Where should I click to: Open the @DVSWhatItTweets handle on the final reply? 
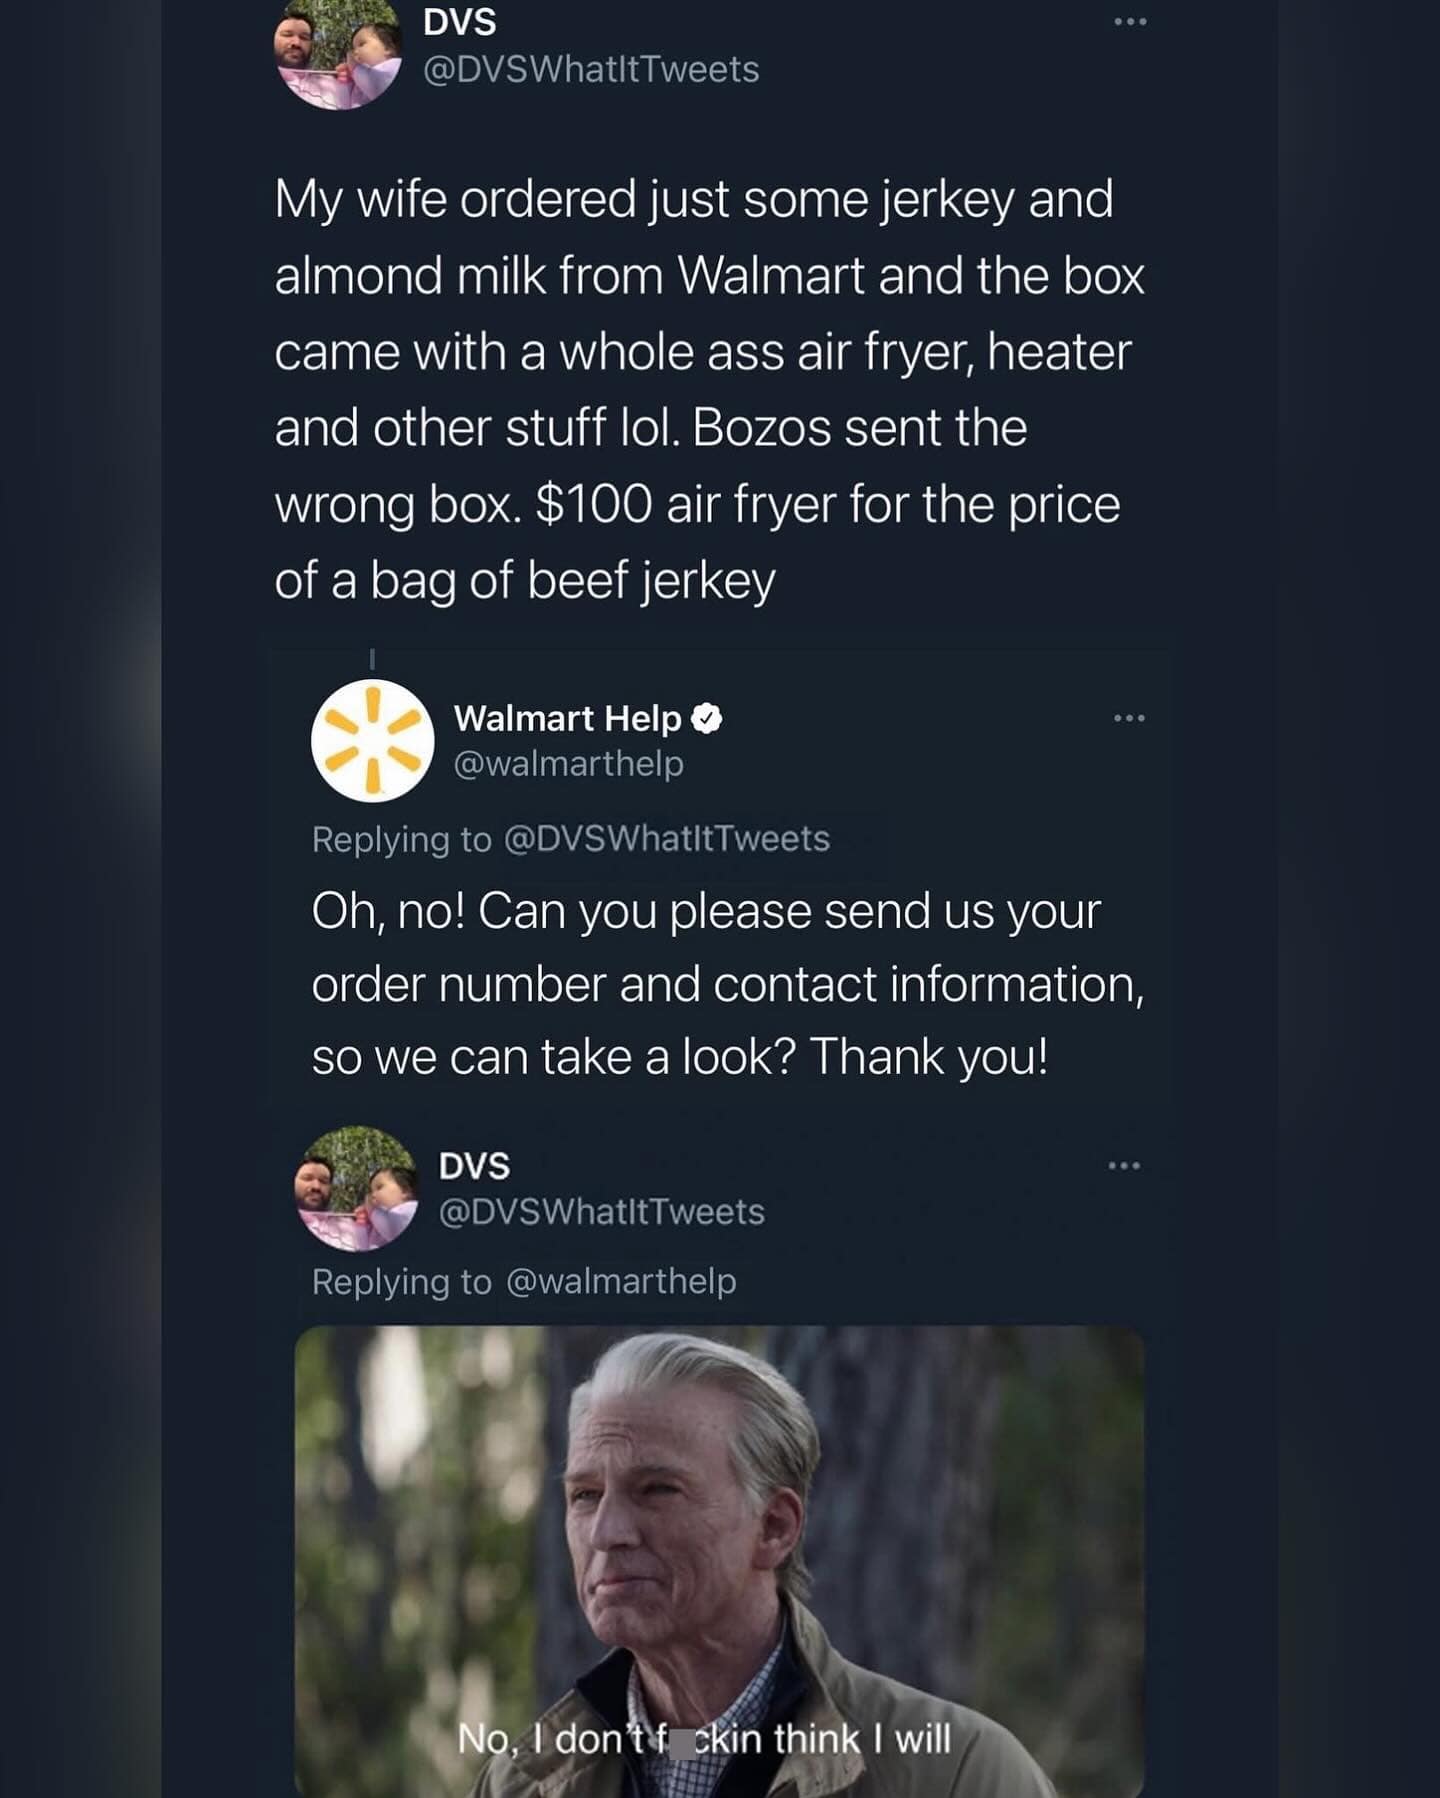601,1212
